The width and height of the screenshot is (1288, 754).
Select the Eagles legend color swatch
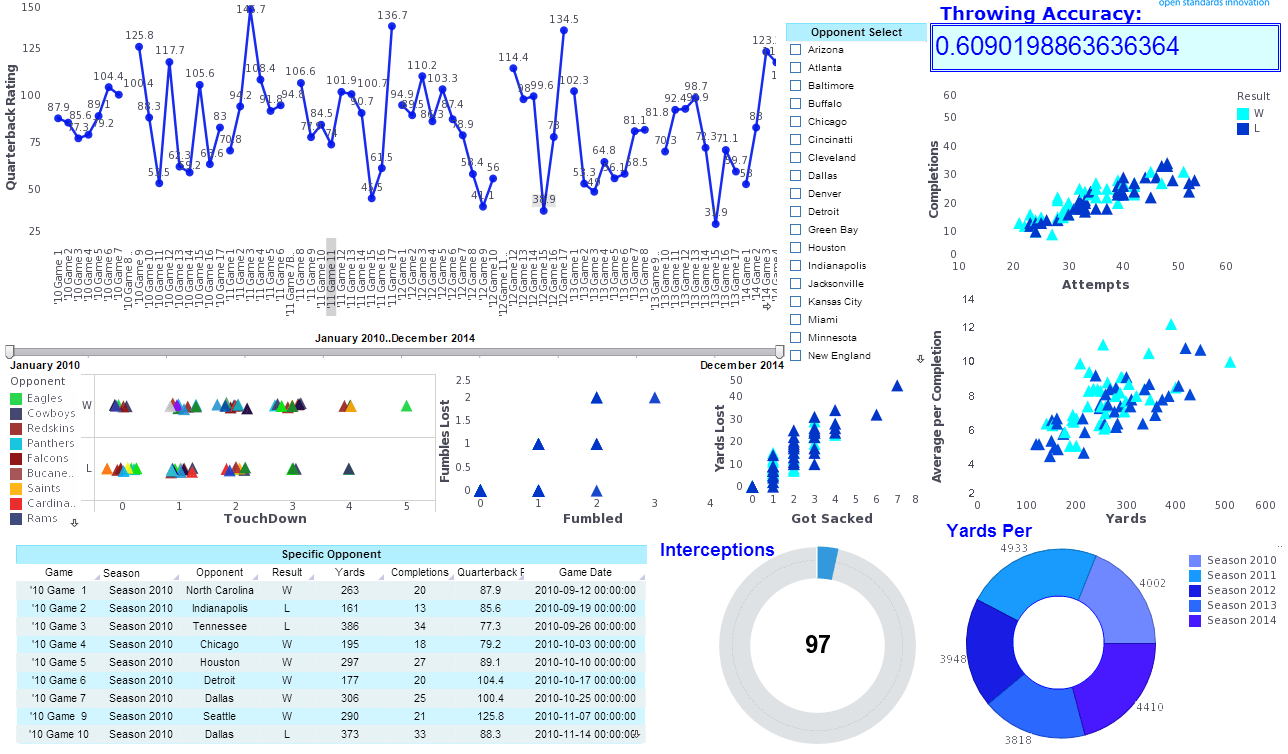pyautogui.click(x=16, y=399)
